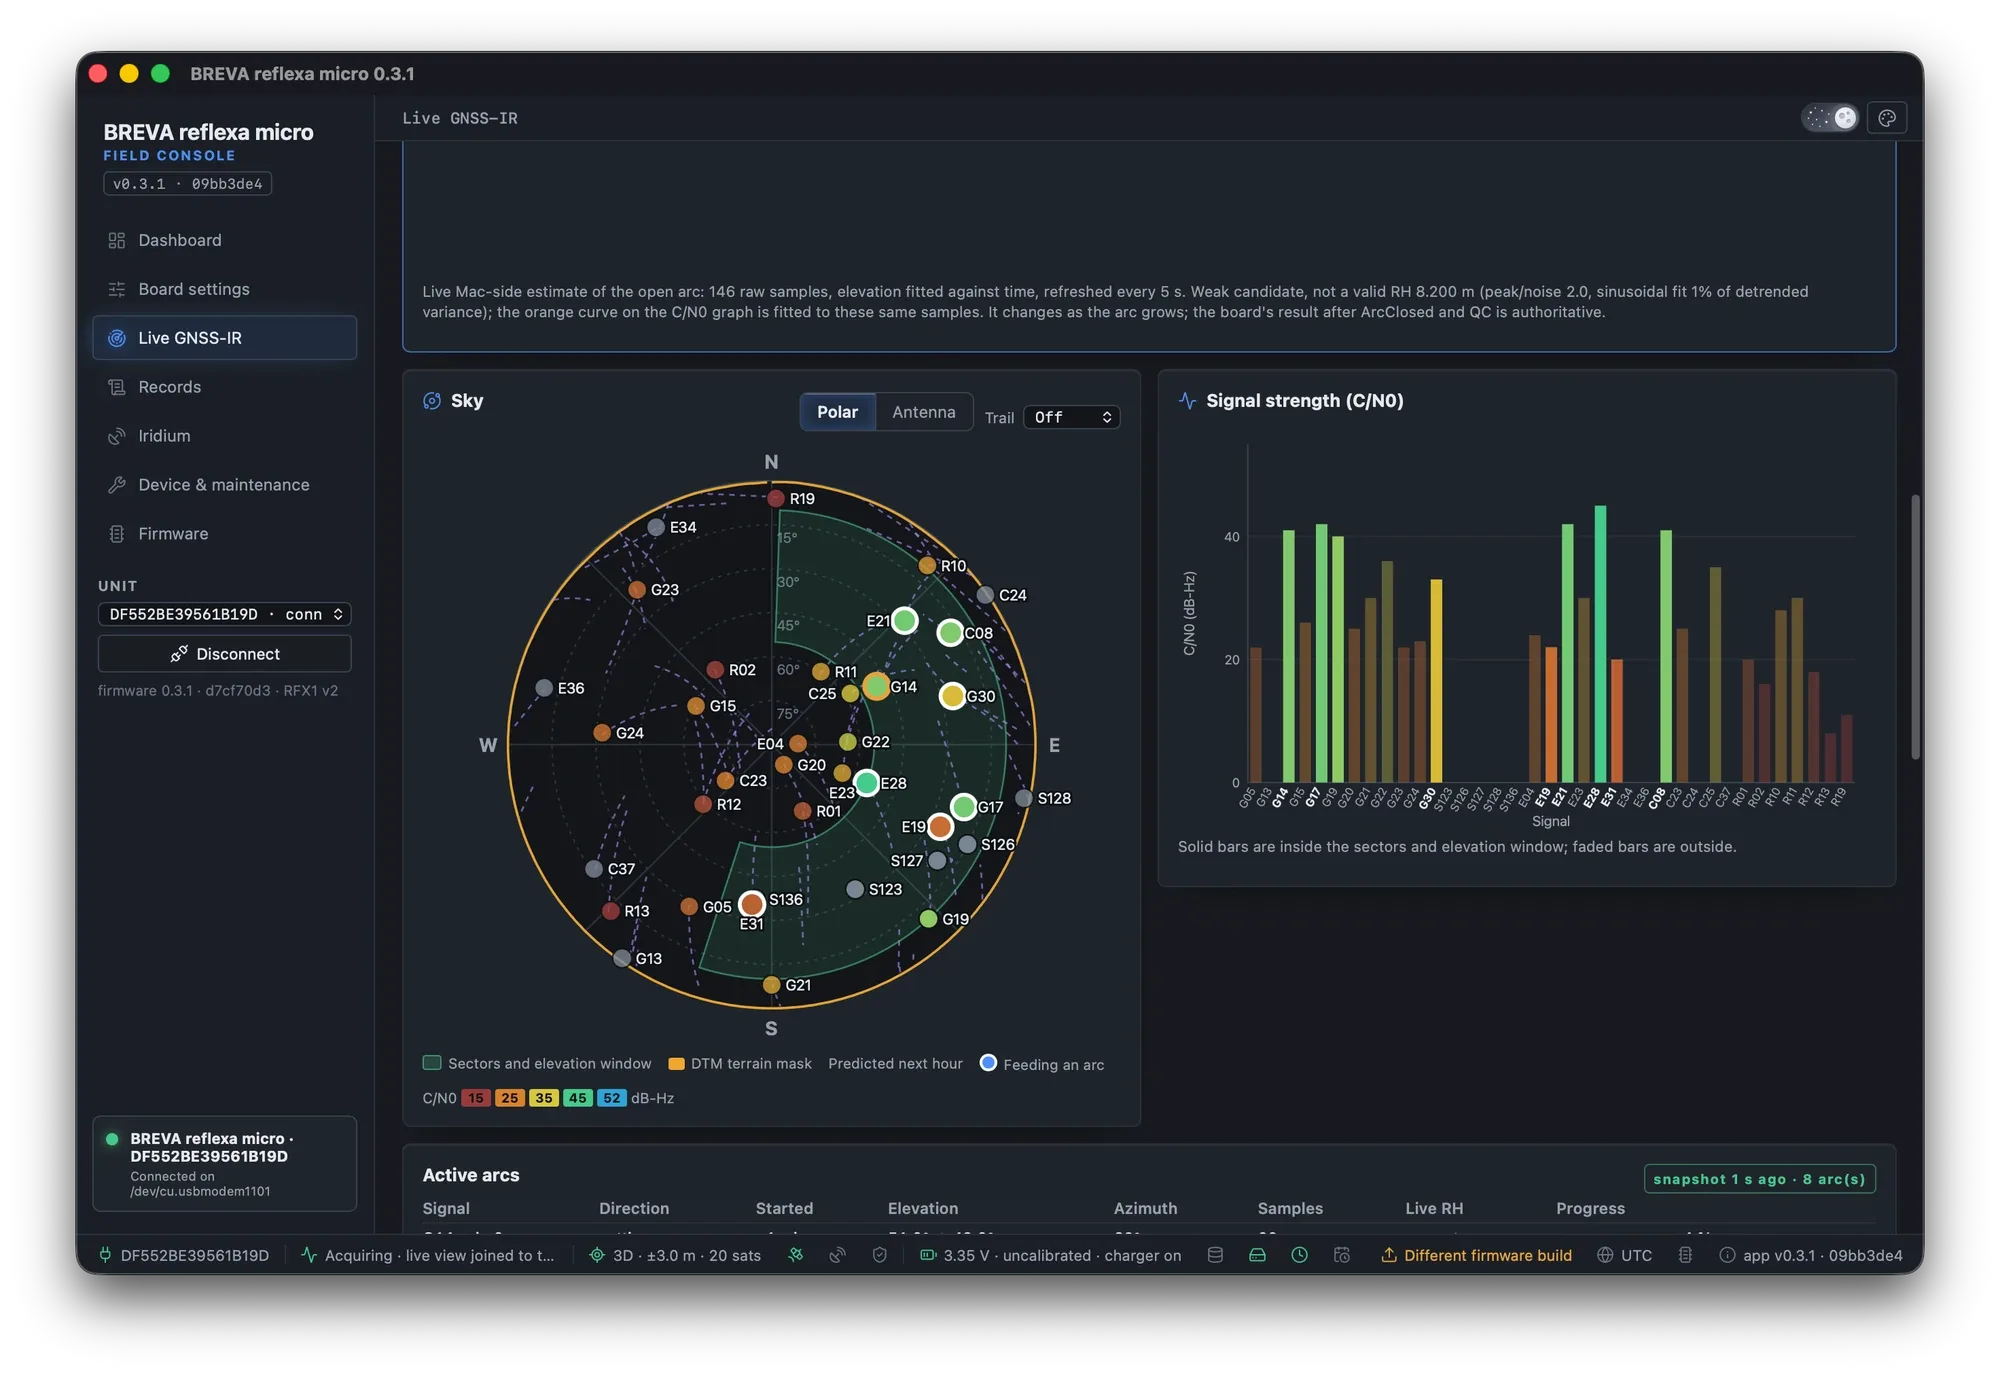This screenshot has width=2000, height=1375.
Task: Open the Trail dropdown set to Off
Action: pos(1071,417)
